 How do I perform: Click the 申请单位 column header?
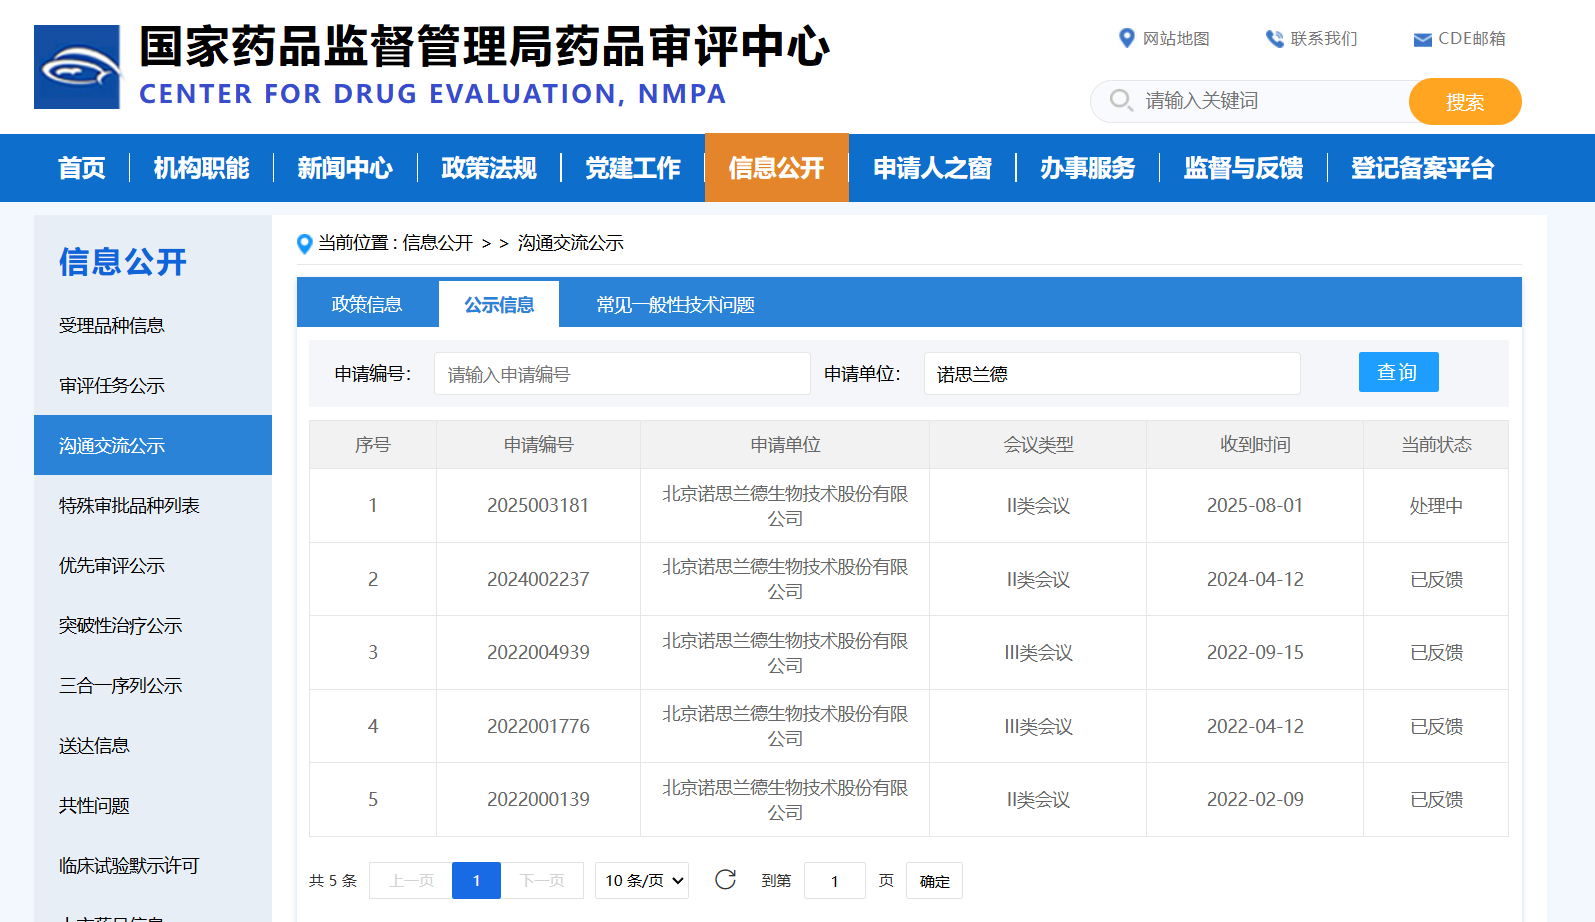click(x=785, y=445)
